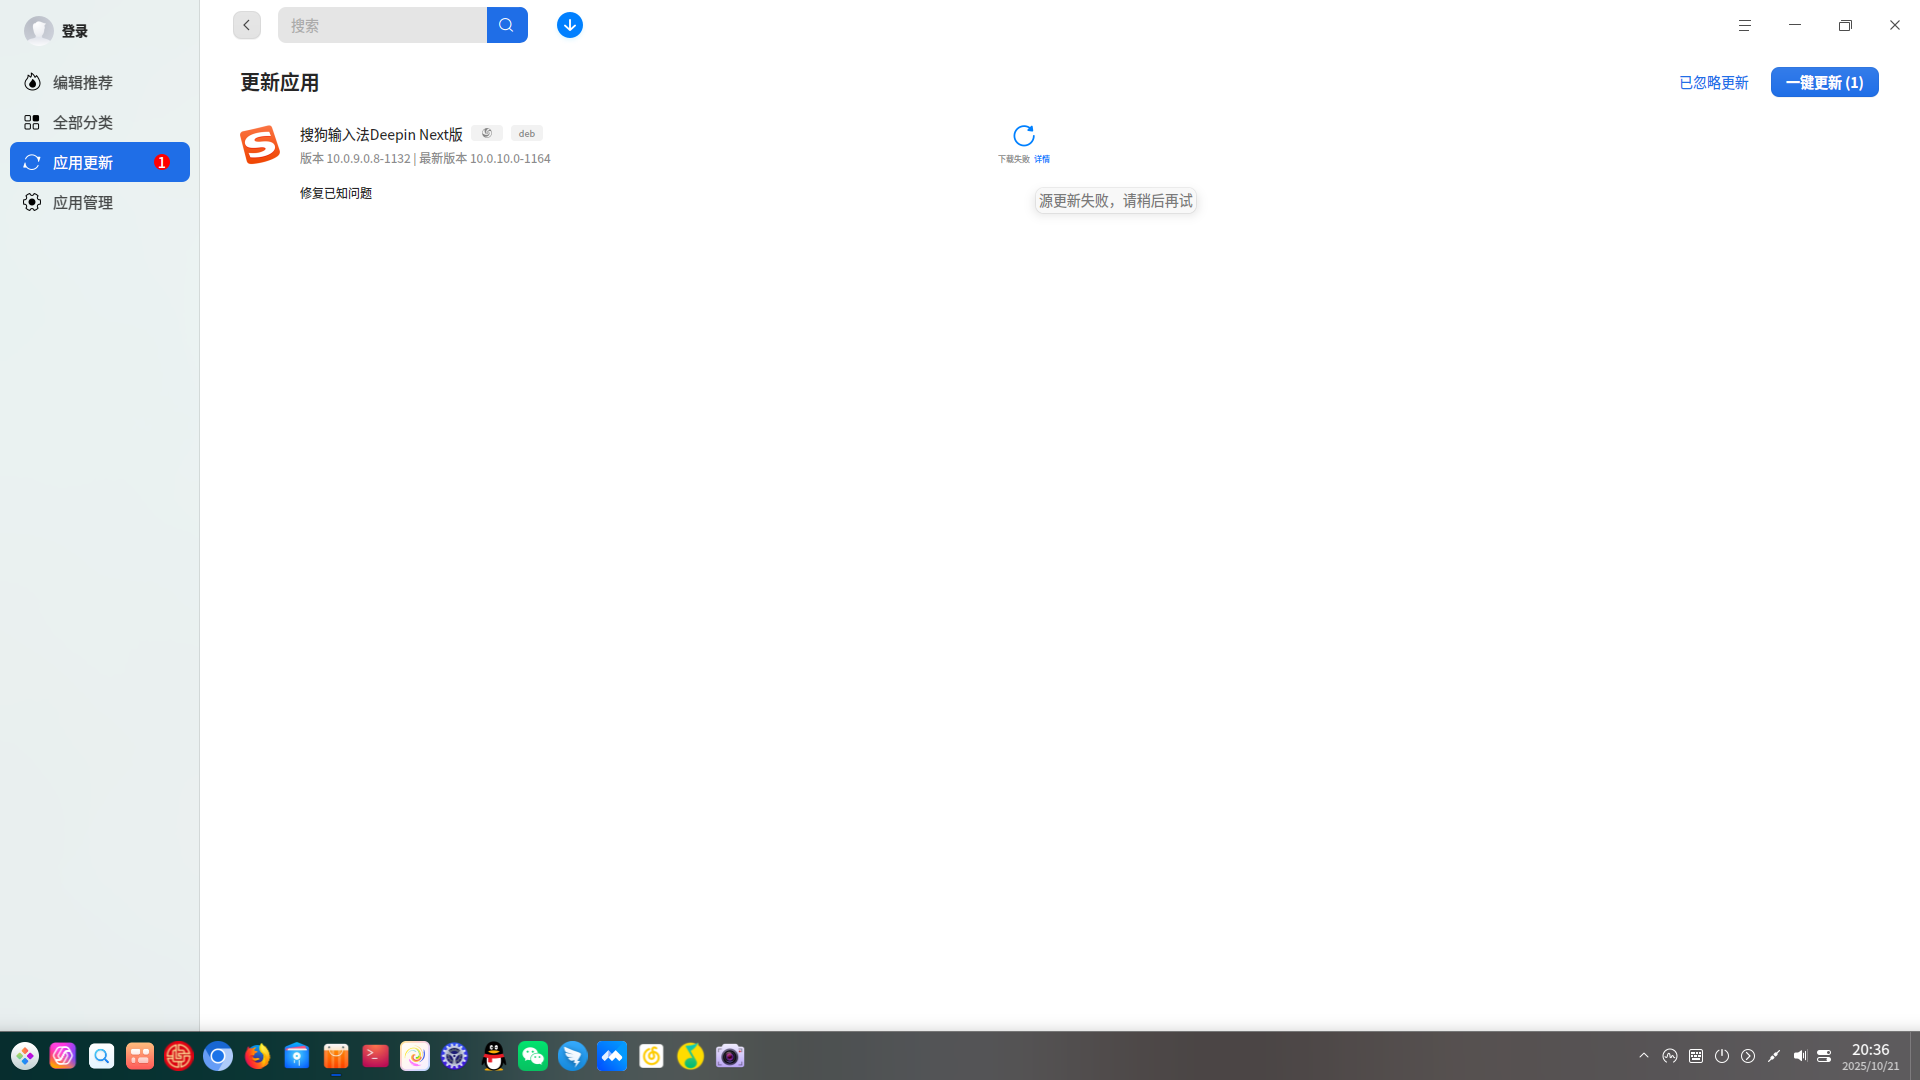
Task: Select 应用更新 in the sidebar
Action: click(100, 162)
